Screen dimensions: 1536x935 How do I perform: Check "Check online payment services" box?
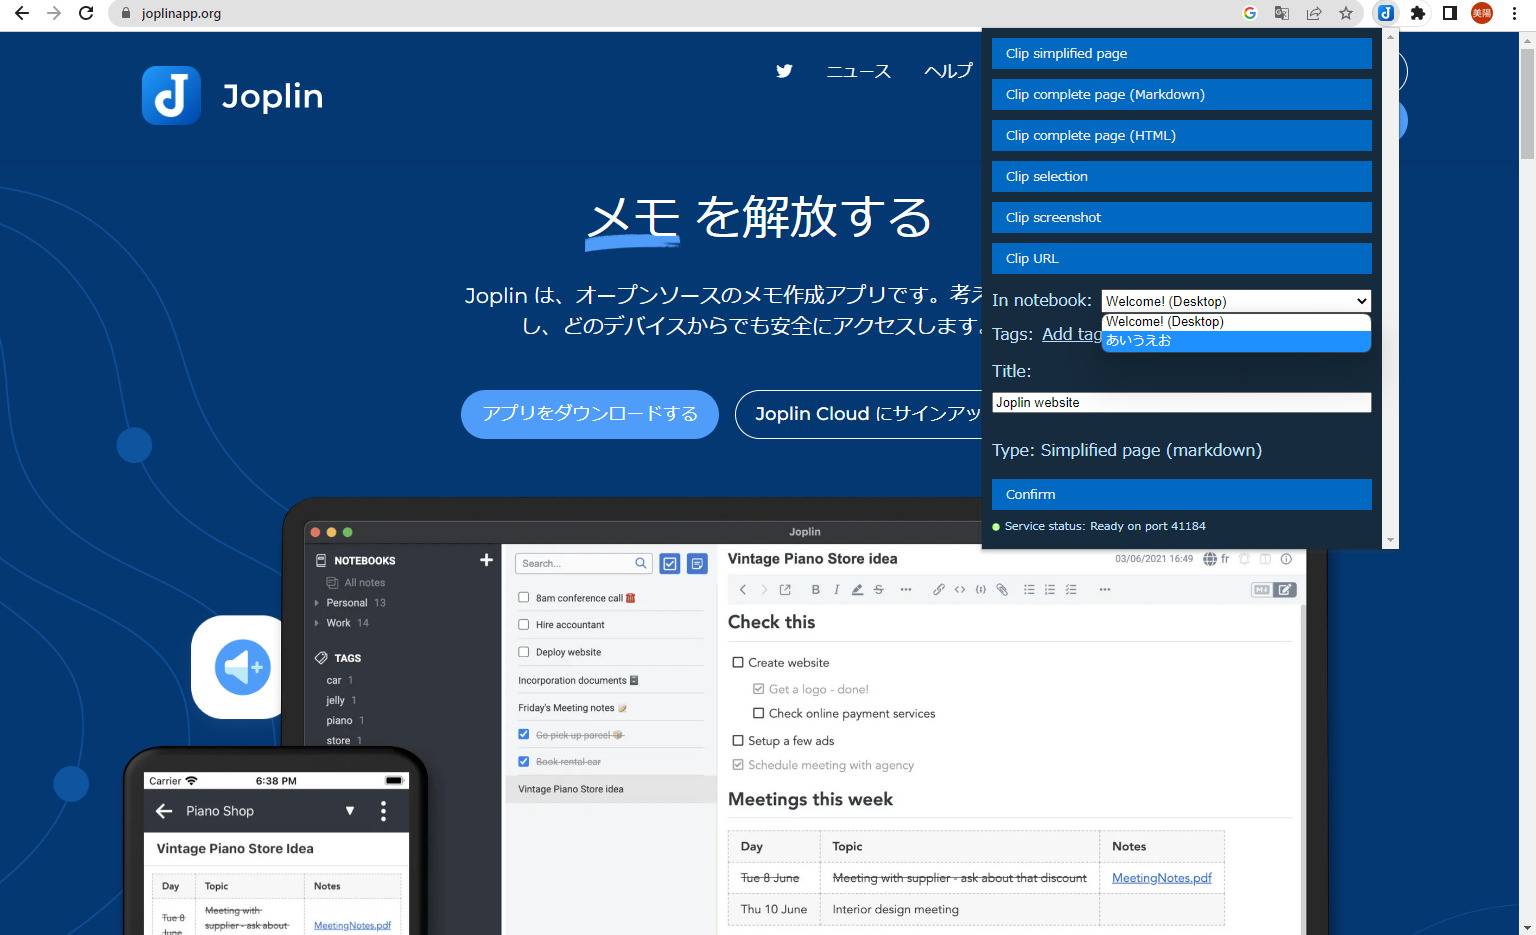coord(758,713)
